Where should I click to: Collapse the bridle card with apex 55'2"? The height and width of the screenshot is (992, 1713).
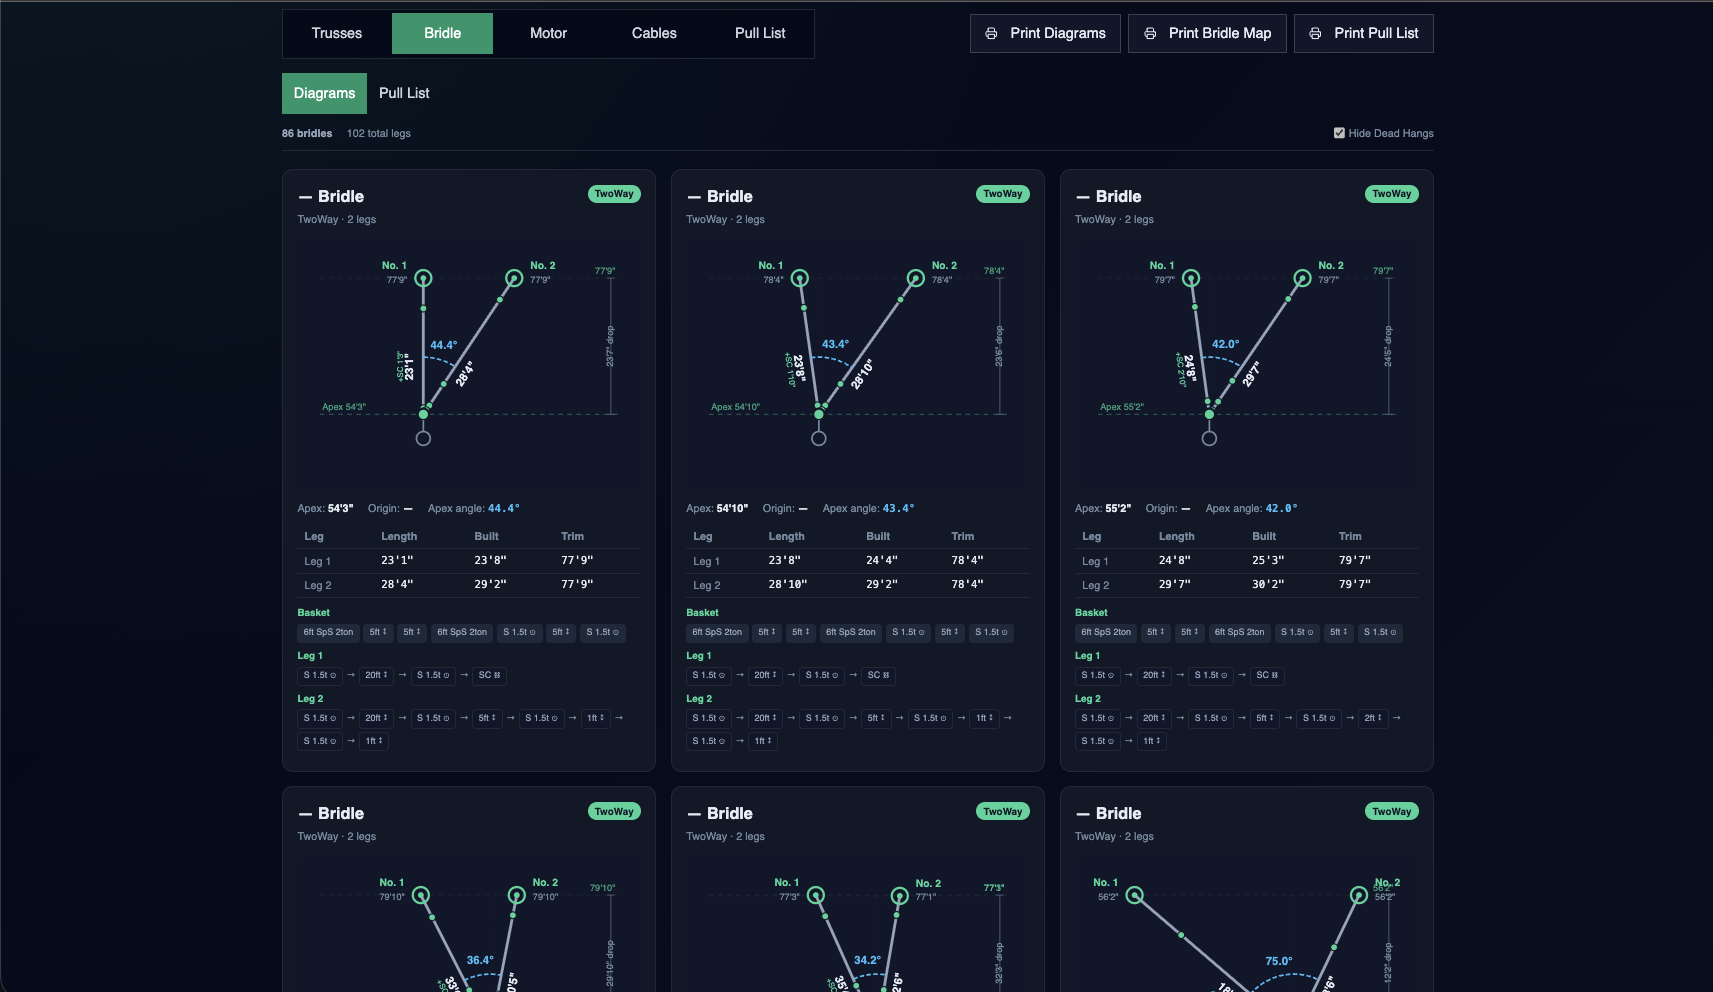point(1083,197)
